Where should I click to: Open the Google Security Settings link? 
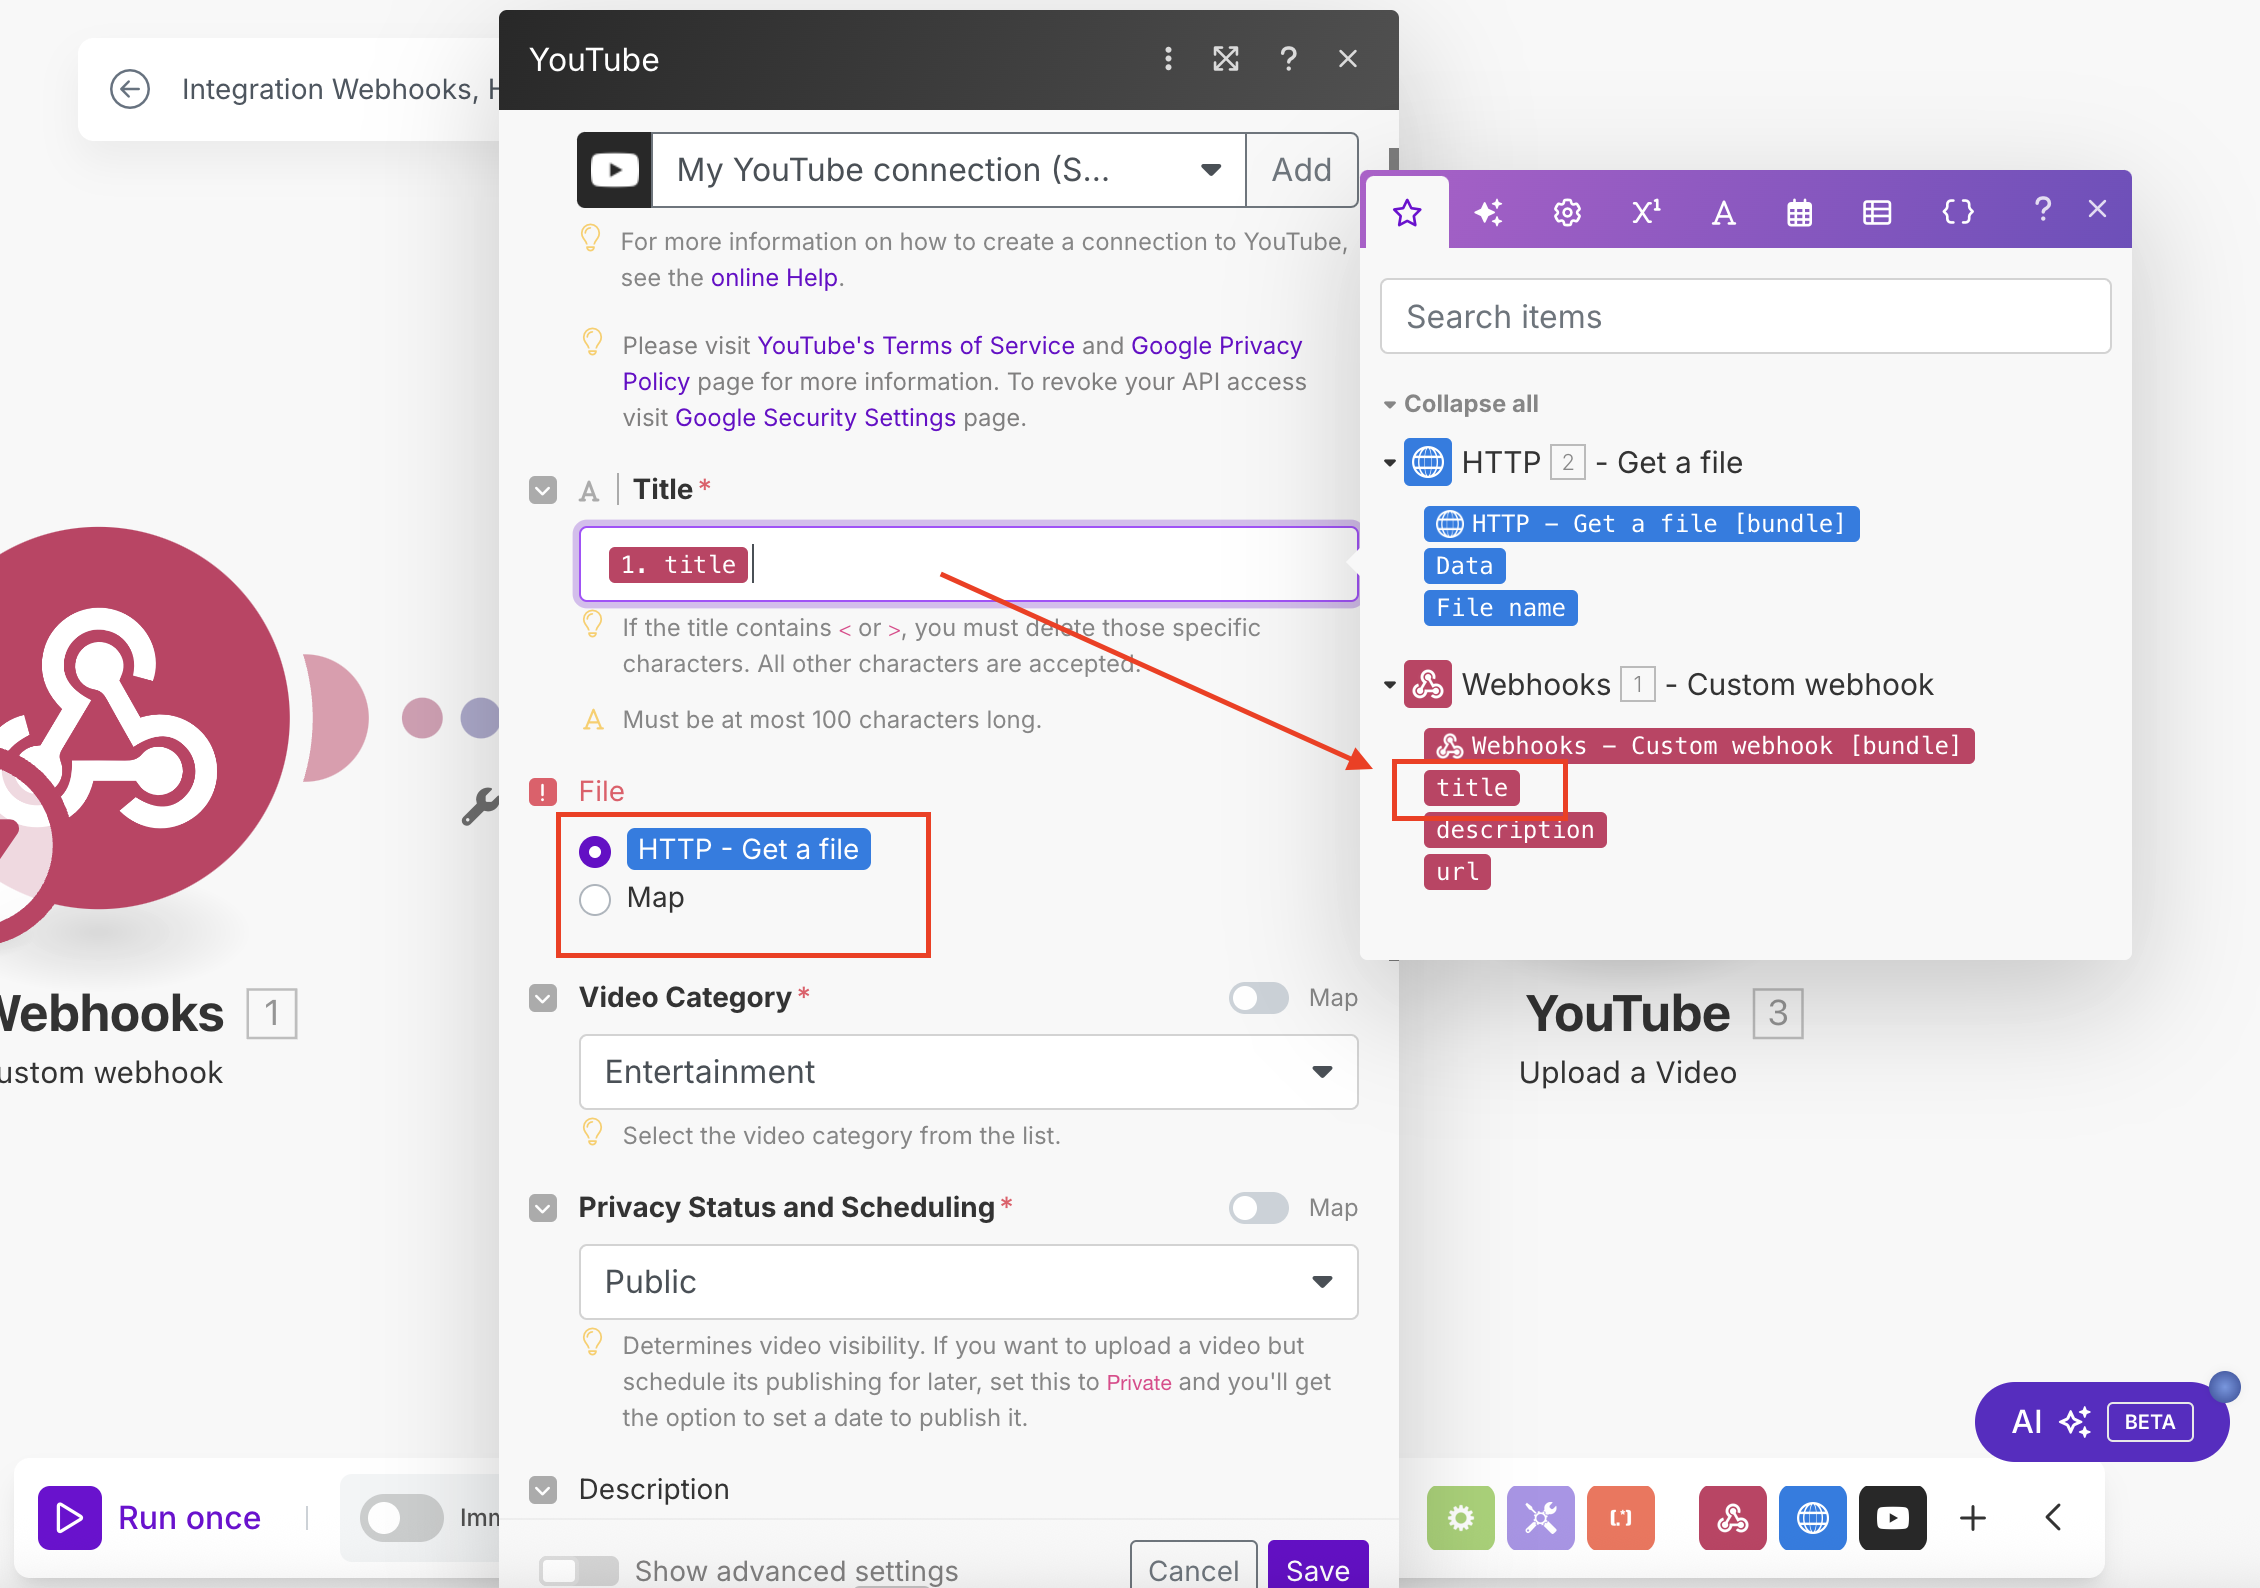(815, 418)
